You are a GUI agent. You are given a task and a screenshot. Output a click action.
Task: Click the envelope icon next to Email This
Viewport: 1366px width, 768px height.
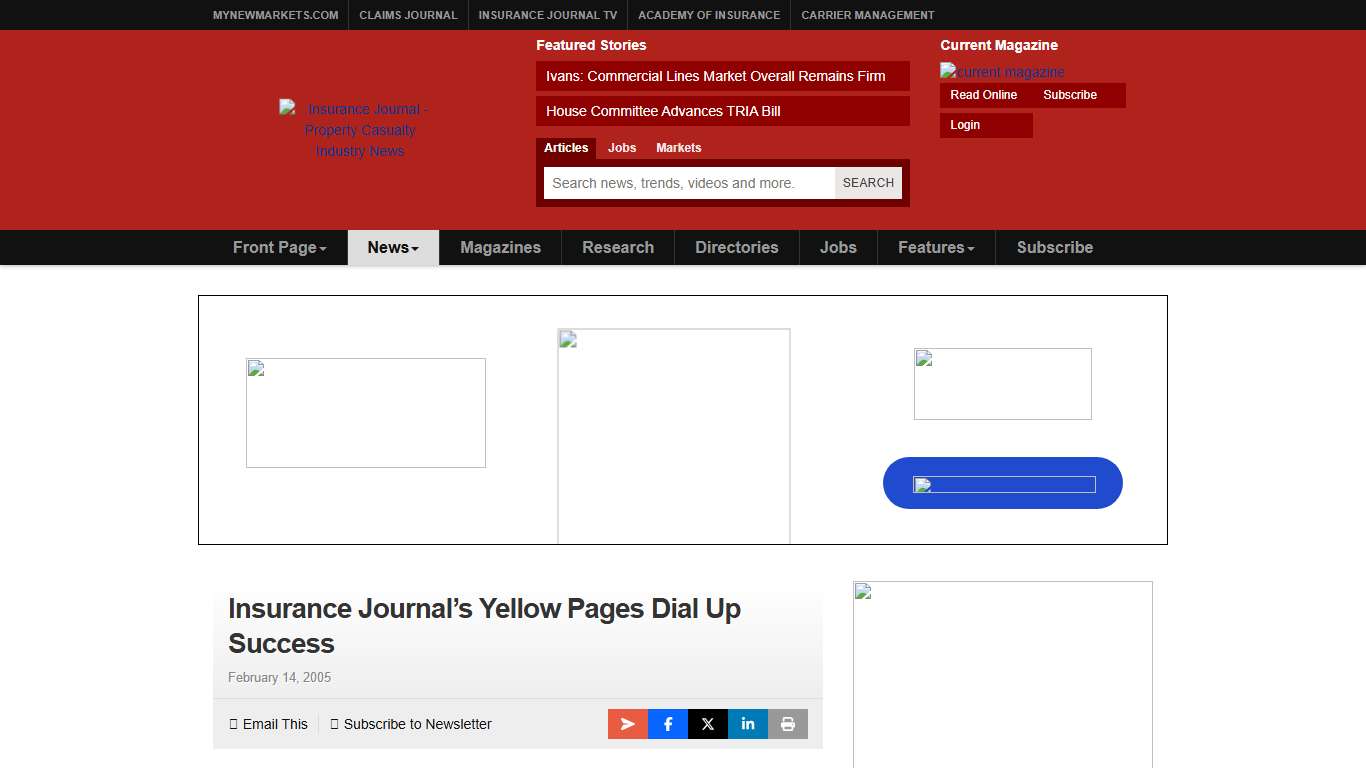(x=236, y=723)
